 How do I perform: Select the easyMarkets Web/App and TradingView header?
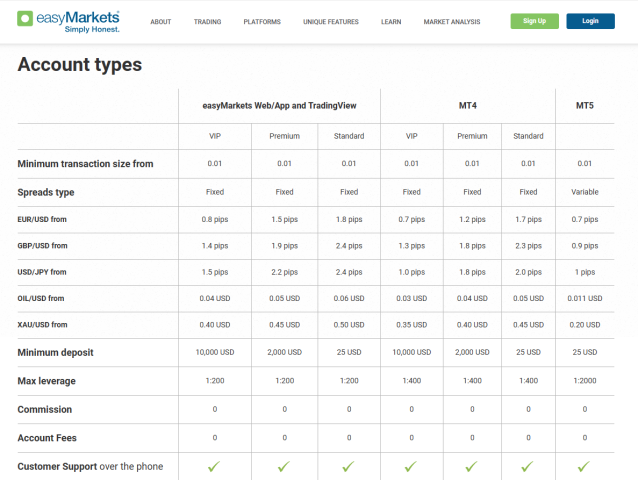point(279,106)
